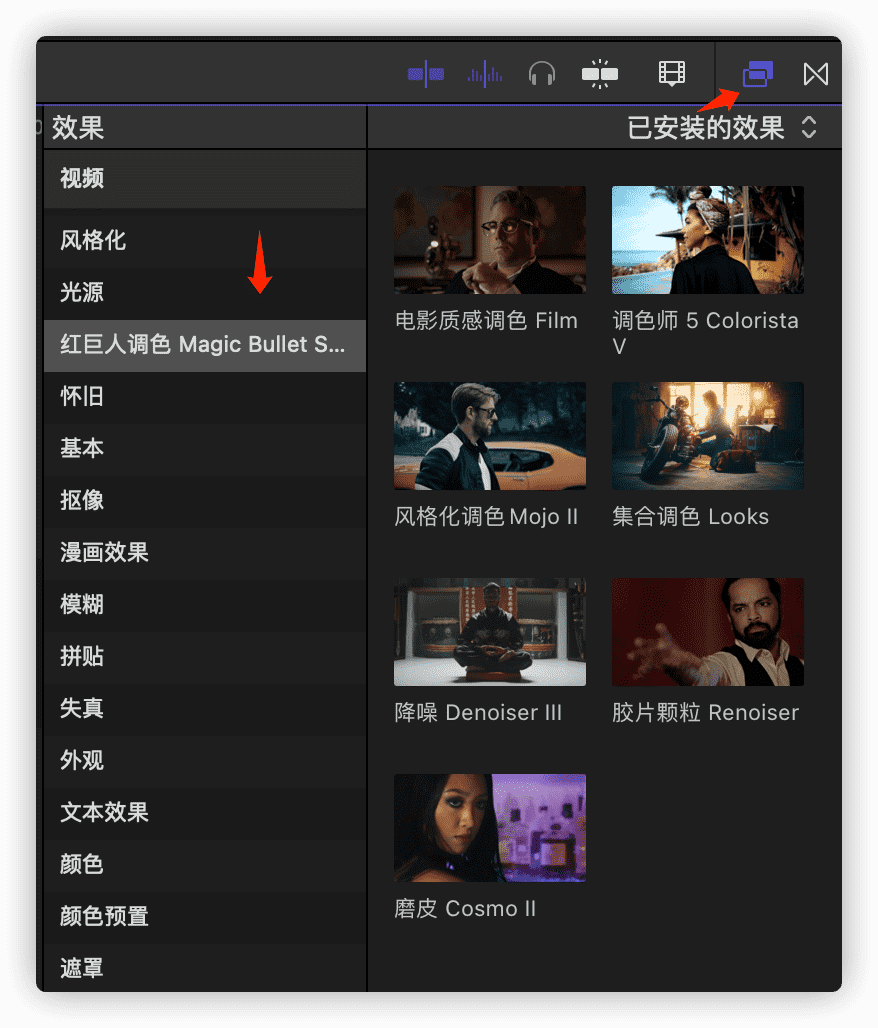Click the 集合调色 Looks thumbnail

[x=708, y=436]
